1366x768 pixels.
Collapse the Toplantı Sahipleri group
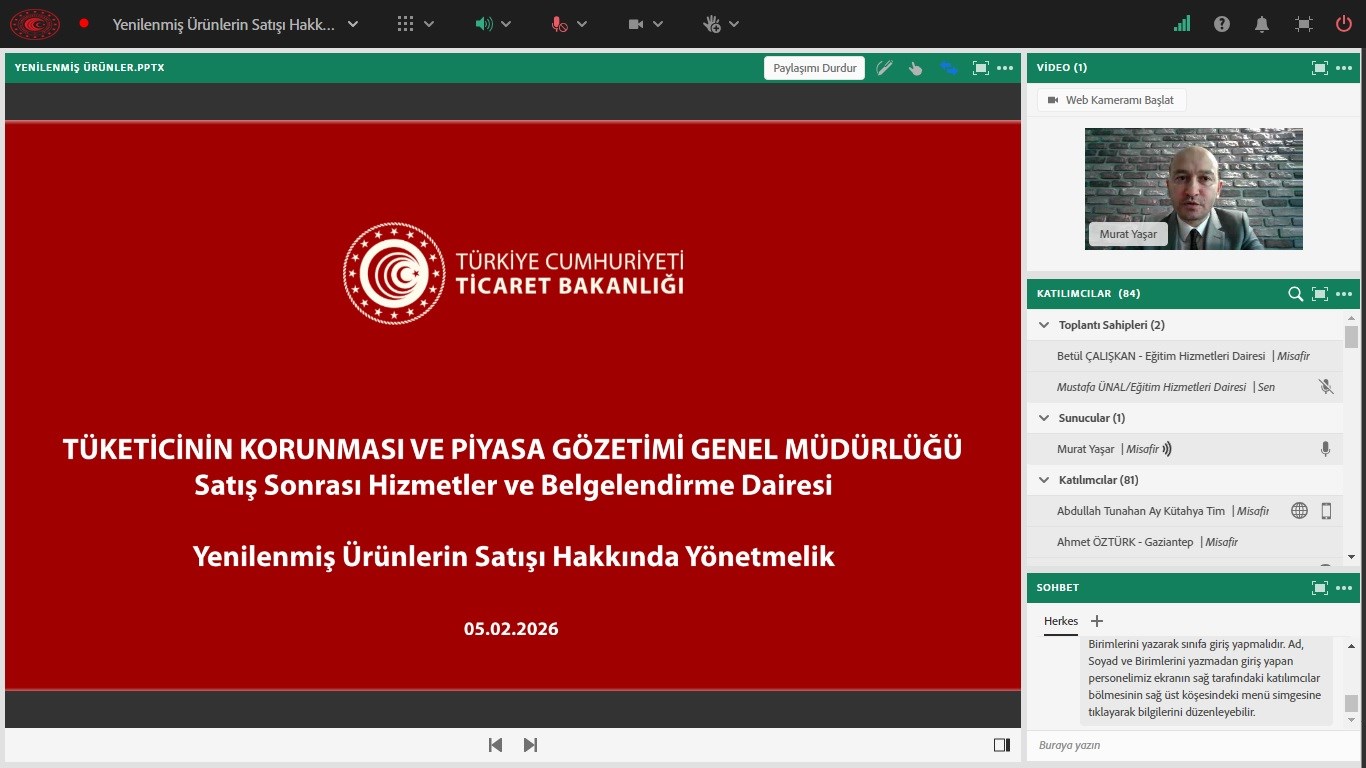pyautogui.click(x=1044, y=325)
